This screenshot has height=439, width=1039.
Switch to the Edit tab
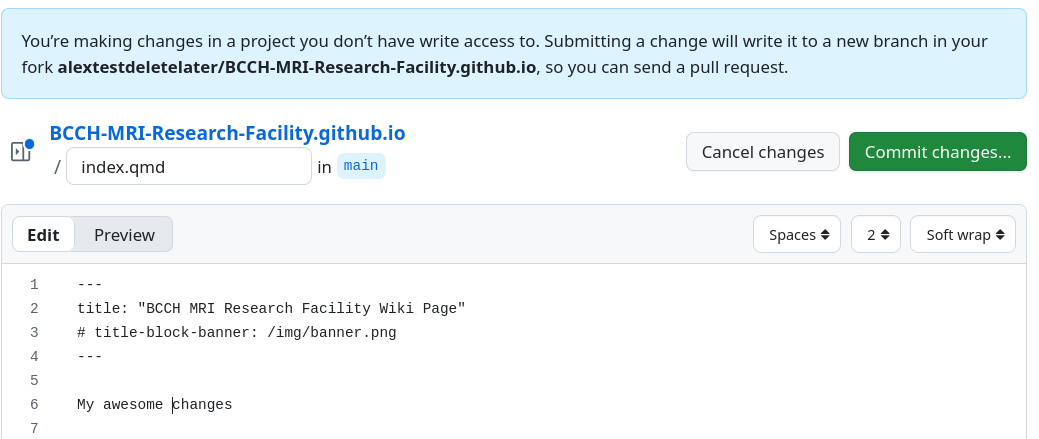point(43,235)
